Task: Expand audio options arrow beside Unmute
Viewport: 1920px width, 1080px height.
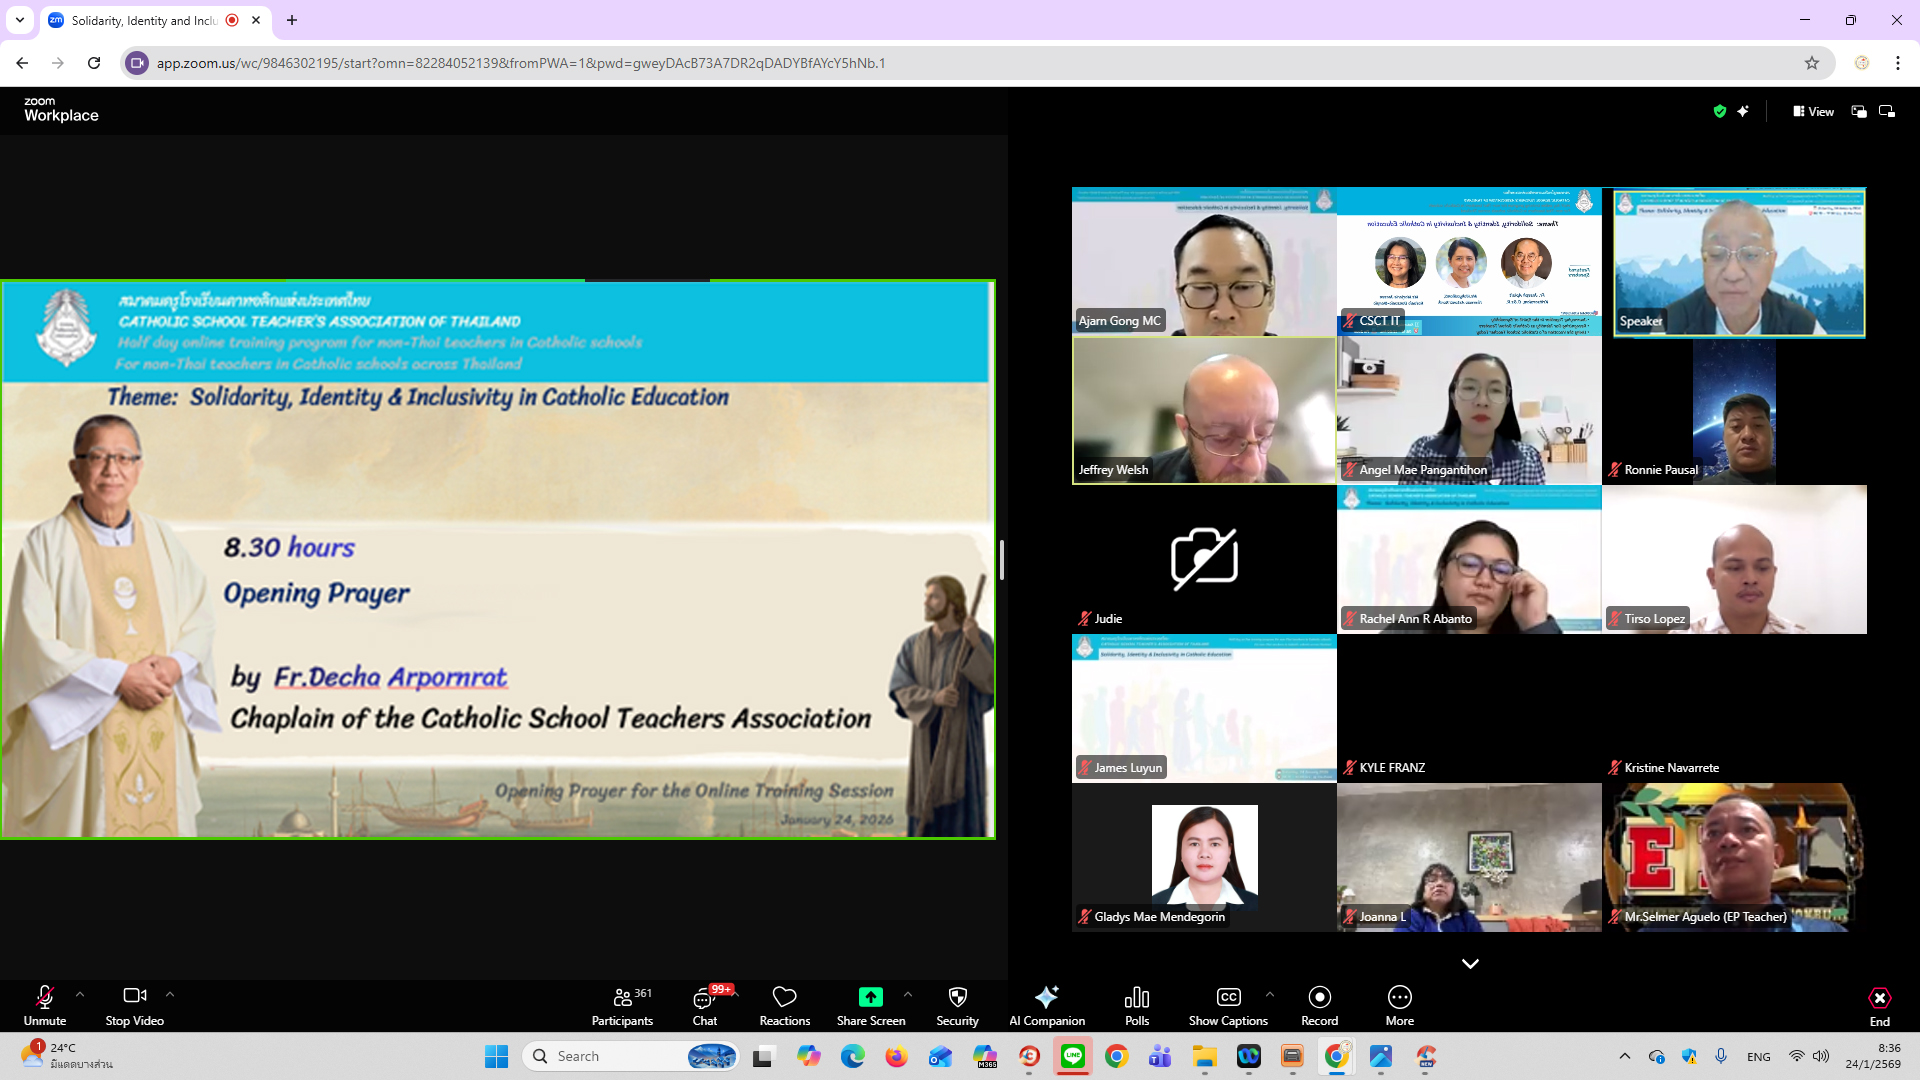Action: [x=80, y=994]
